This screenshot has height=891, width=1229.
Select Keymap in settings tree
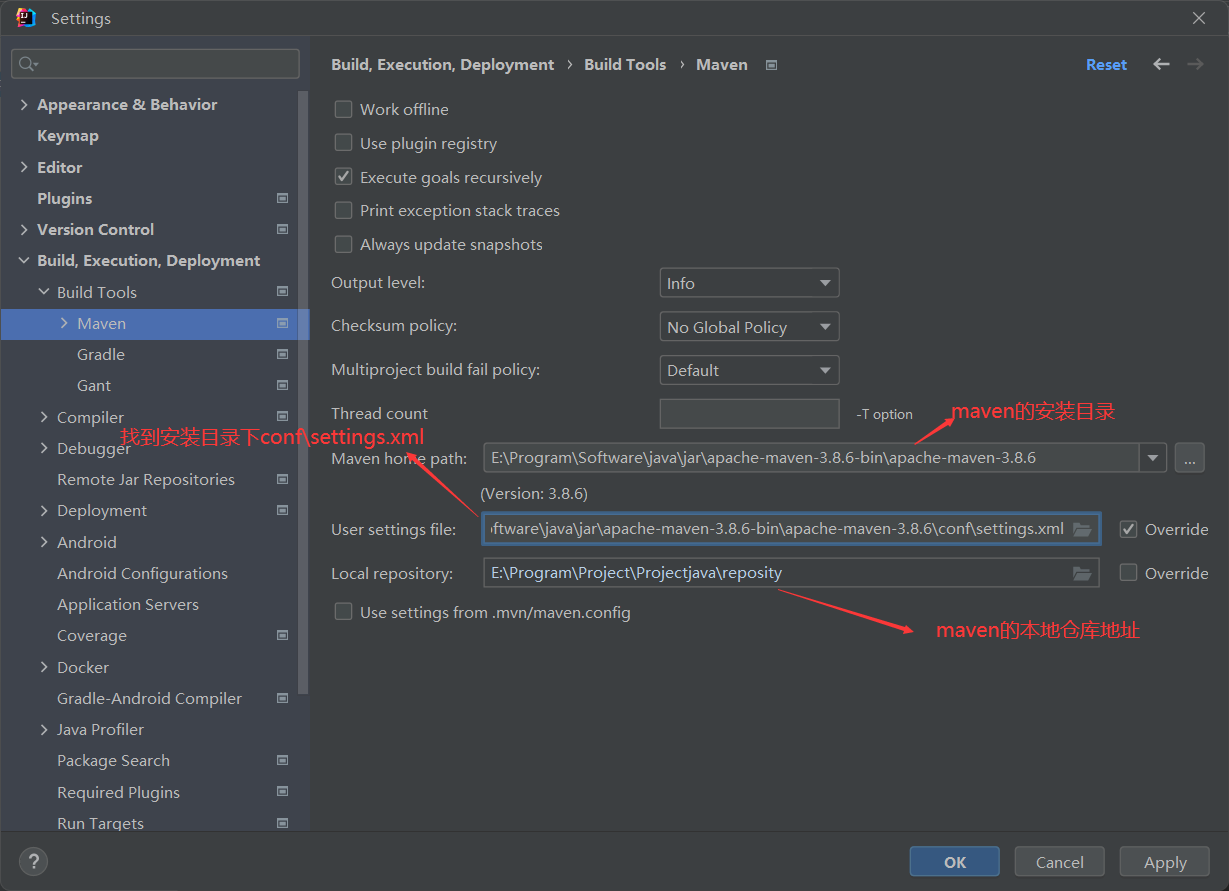coord(68,135)
